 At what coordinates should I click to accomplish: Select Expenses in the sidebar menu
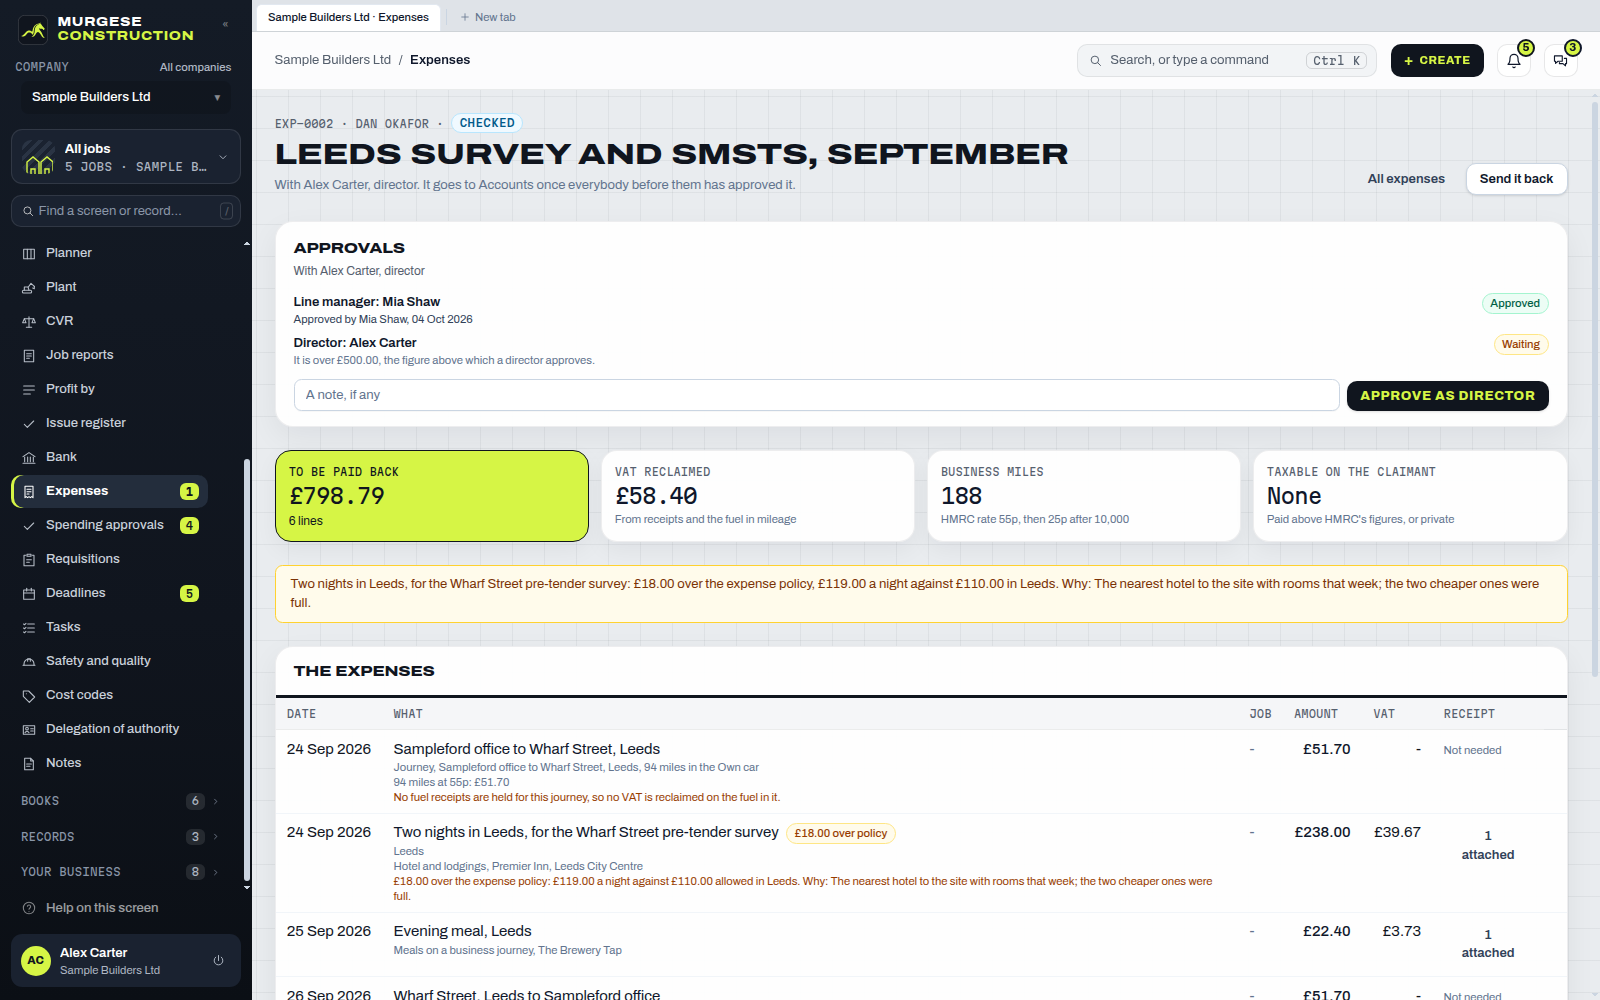click(110, 491)
